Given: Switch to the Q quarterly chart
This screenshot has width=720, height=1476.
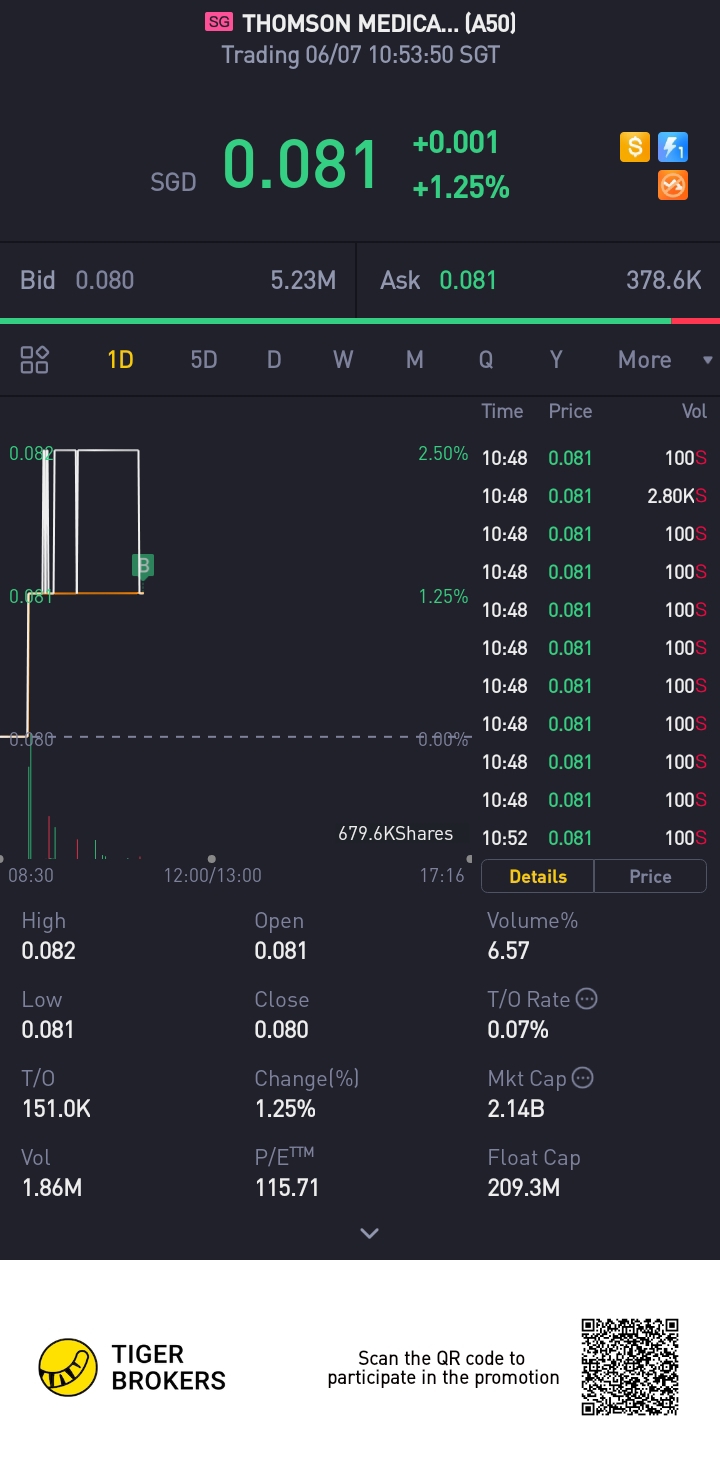Looking at the screenshot, I should 486,360.
